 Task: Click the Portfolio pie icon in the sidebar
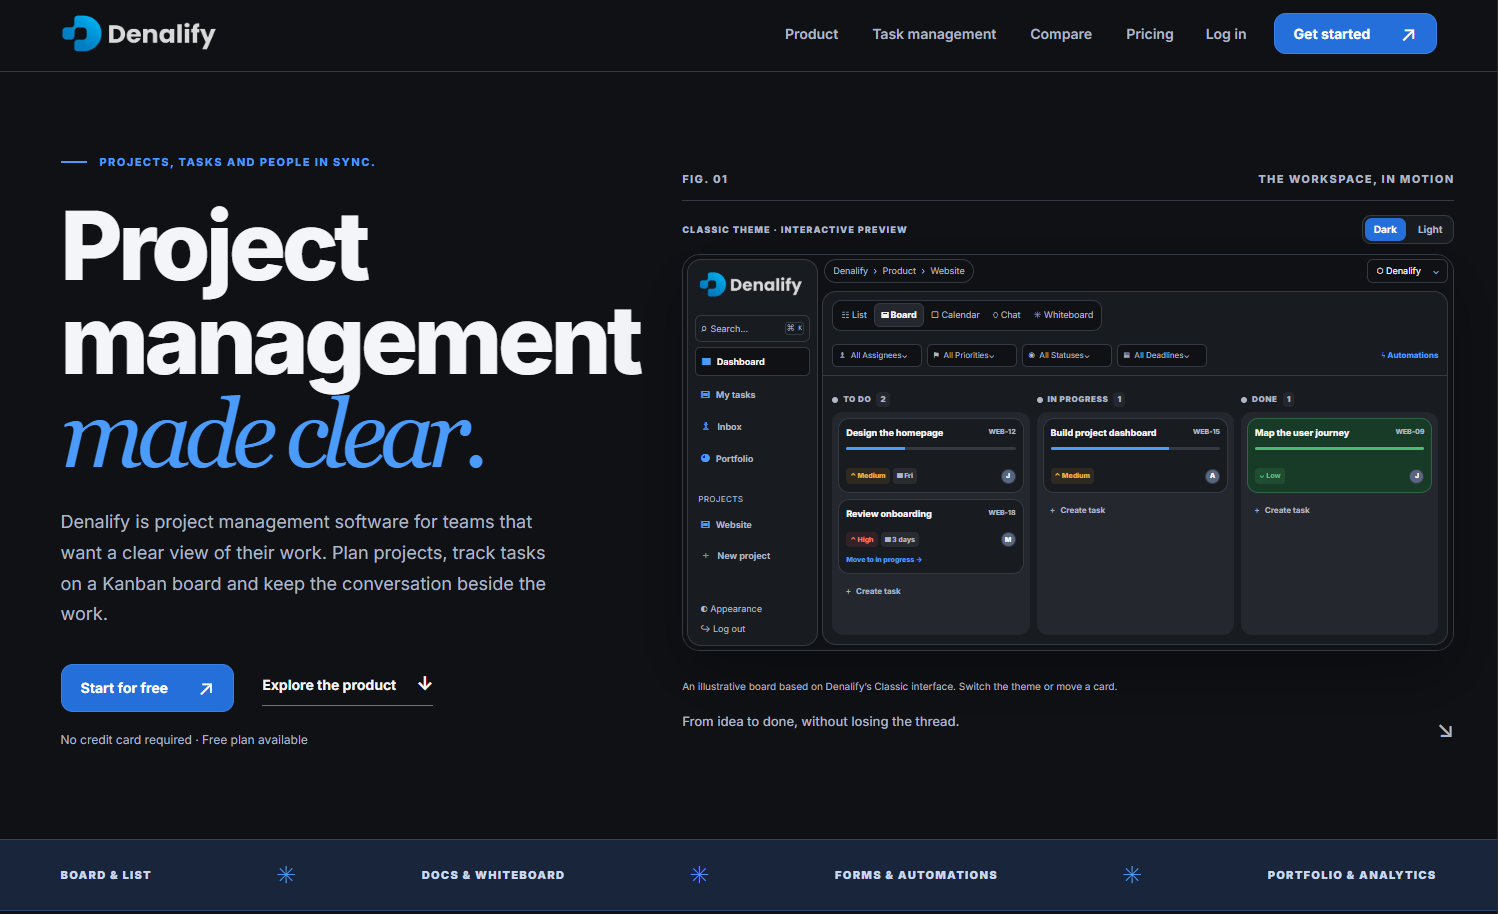point(706,459)
